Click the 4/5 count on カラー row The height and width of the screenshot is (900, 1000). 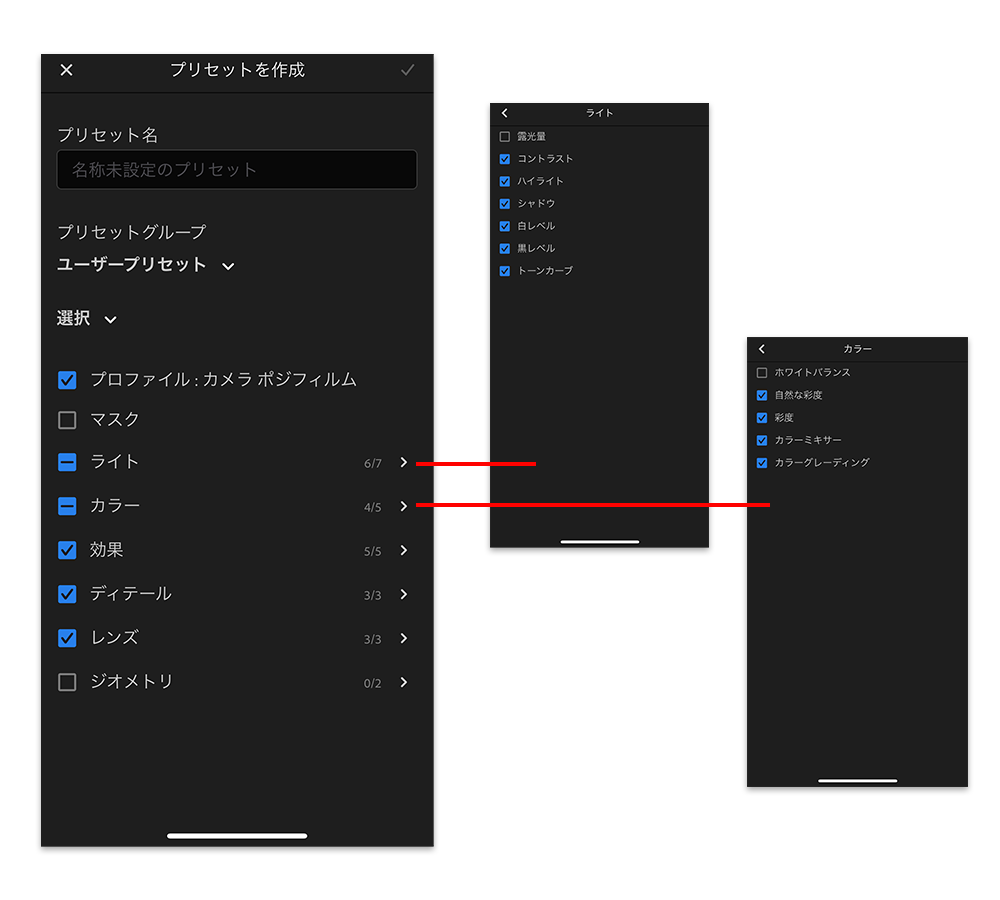[x=372, y=508]
